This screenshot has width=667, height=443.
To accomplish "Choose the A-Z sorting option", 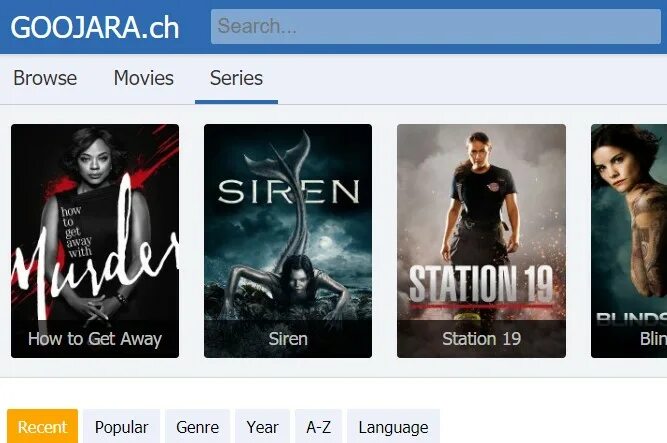I will coord(318,426).
